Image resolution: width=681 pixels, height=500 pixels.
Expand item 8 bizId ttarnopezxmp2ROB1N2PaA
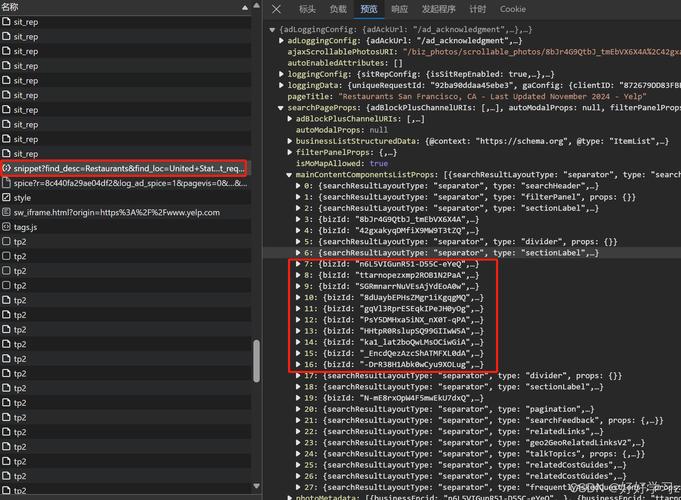298,275
